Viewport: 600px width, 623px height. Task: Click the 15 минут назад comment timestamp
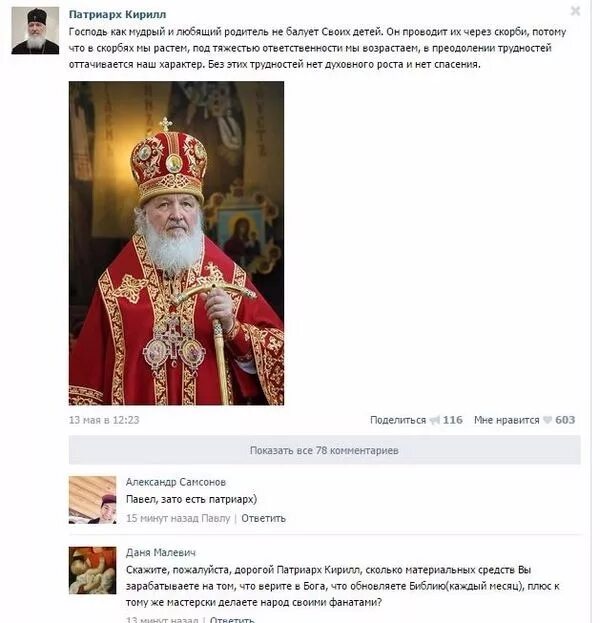coord(162,519)
